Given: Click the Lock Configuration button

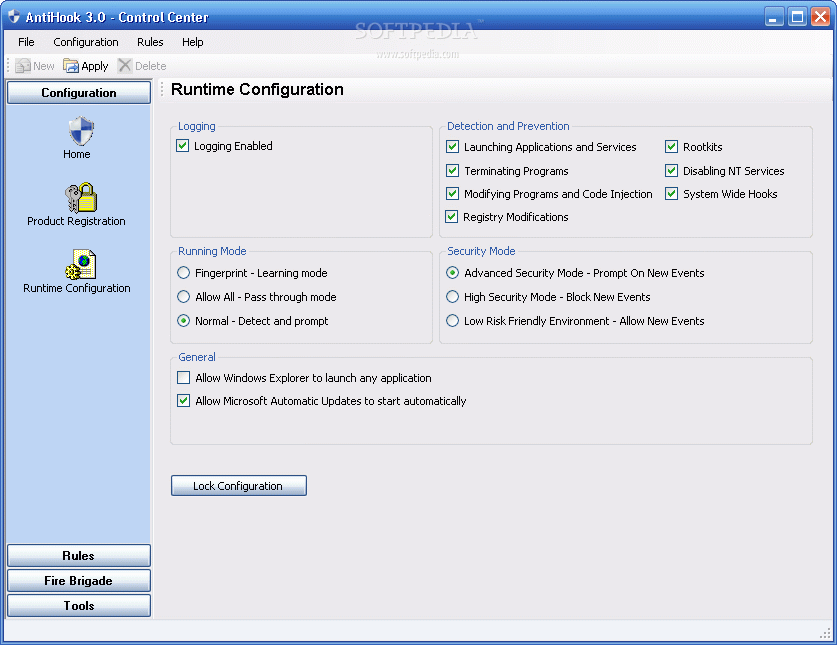Looking at the screenshot, I should click(x=239, y=485).
